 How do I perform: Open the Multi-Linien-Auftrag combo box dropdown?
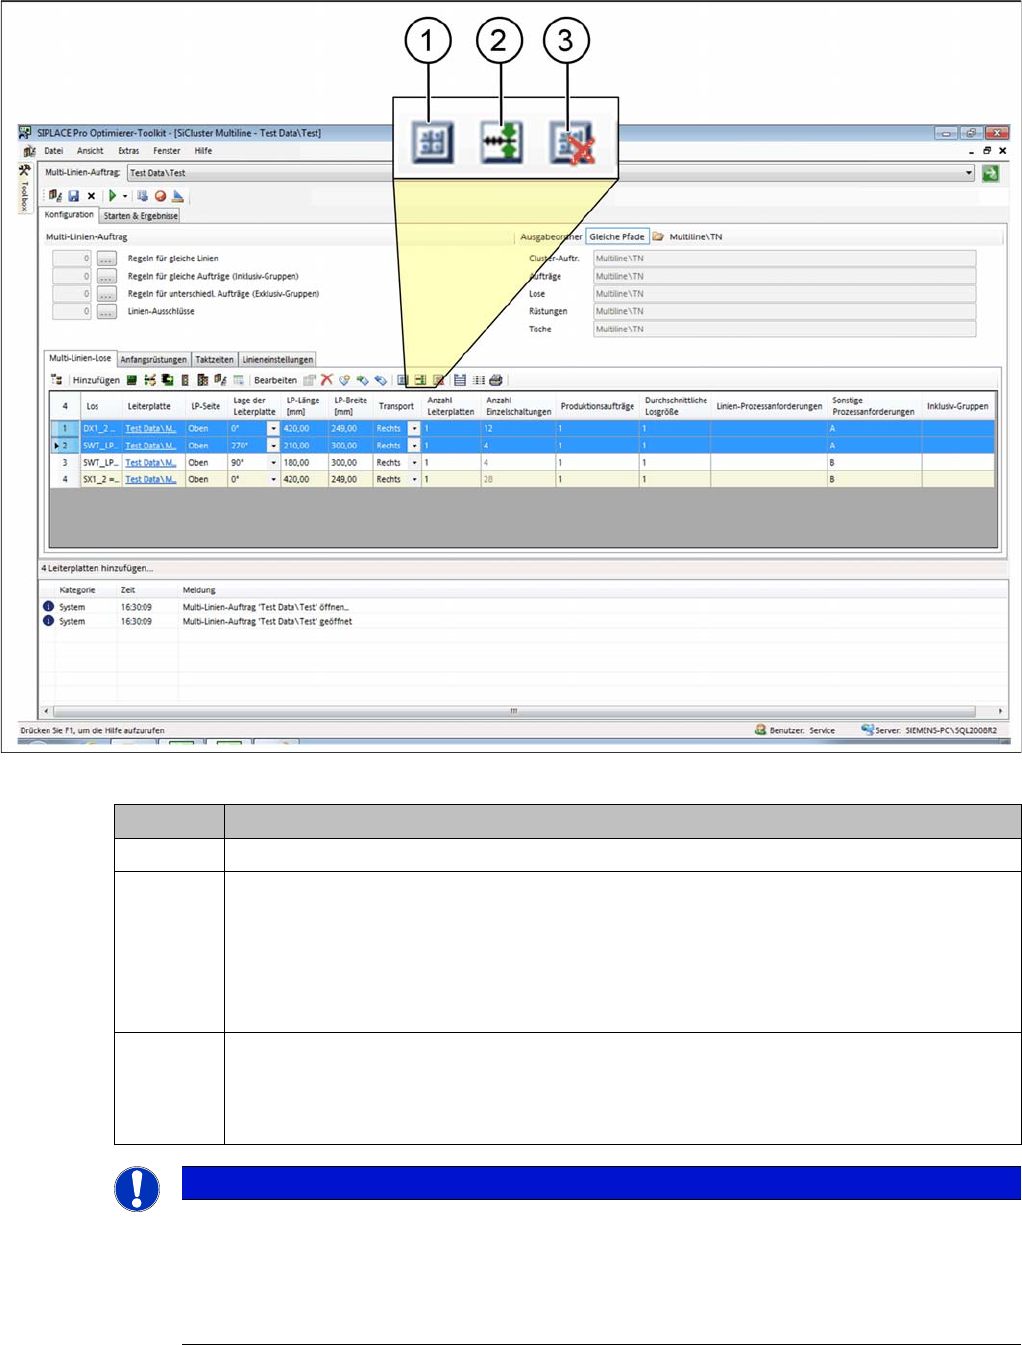point(968,173)
